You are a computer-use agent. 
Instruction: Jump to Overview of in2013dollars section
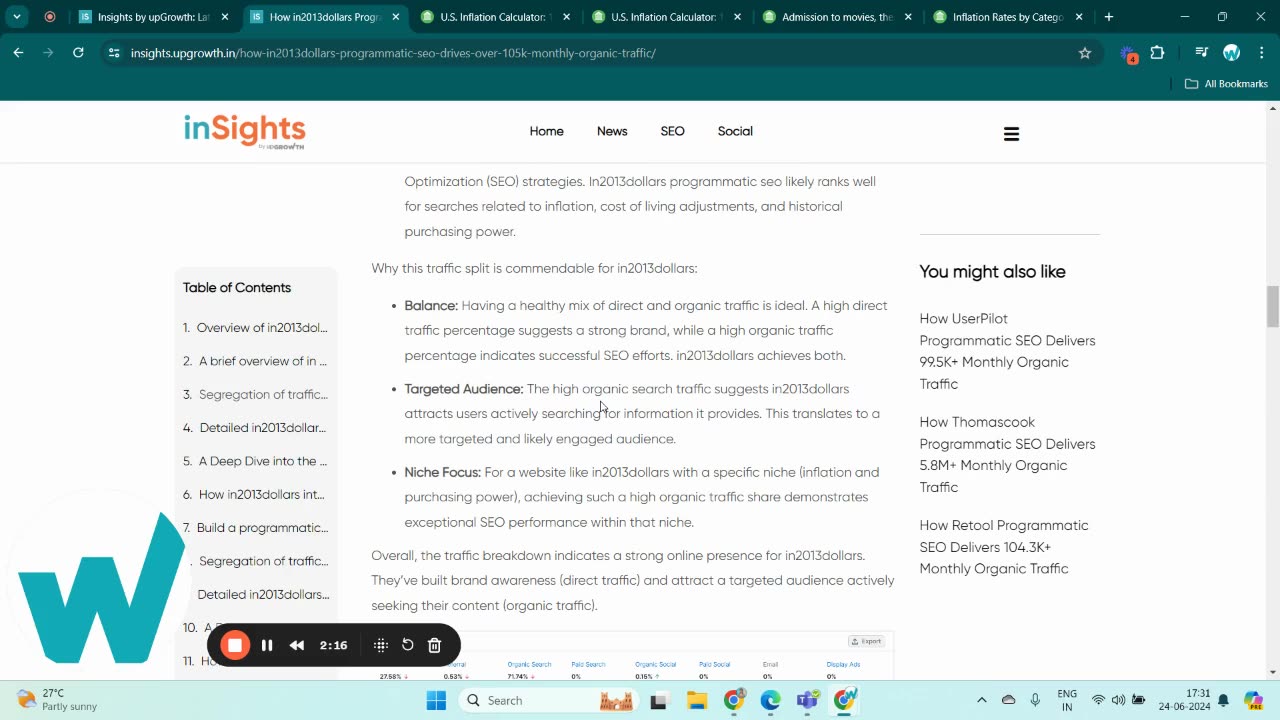(255, 328)
